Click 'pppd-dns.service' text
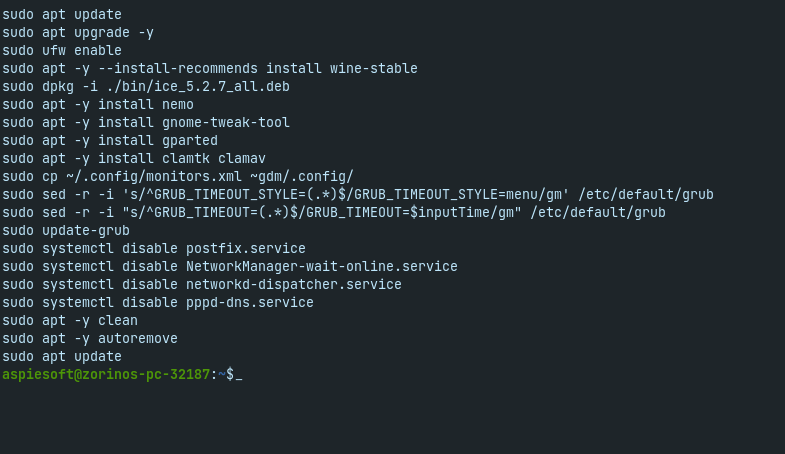Viewport: 785px width, 454px height. pyautogui.click(x=250, y=303)
